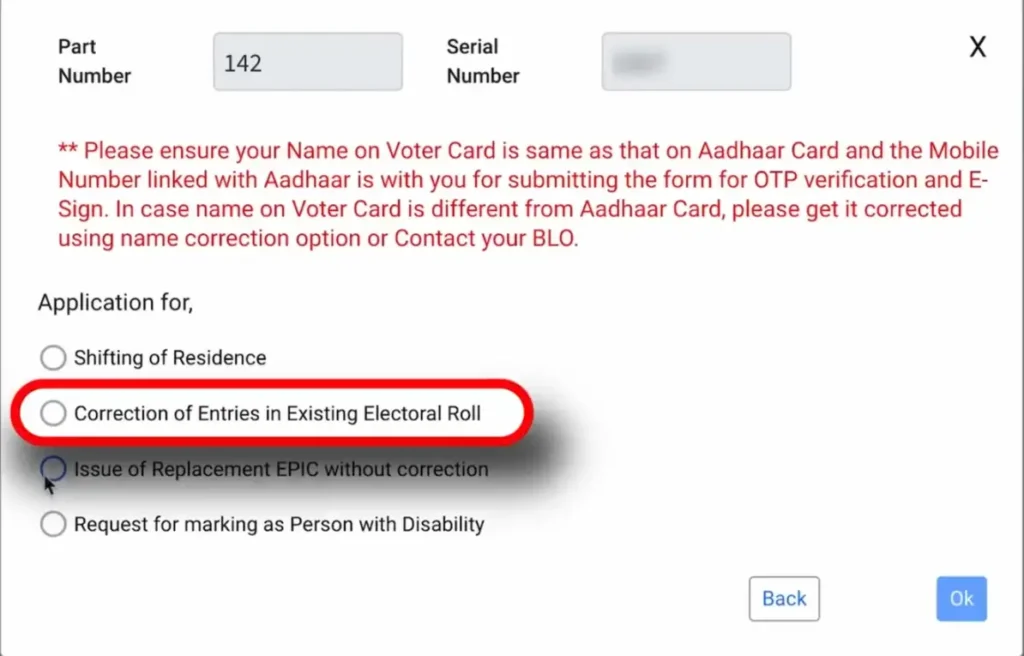Click the 'Contact your BLO' text in warning
The height and width of the screenshot is (656, 1024).
(485, 240)
